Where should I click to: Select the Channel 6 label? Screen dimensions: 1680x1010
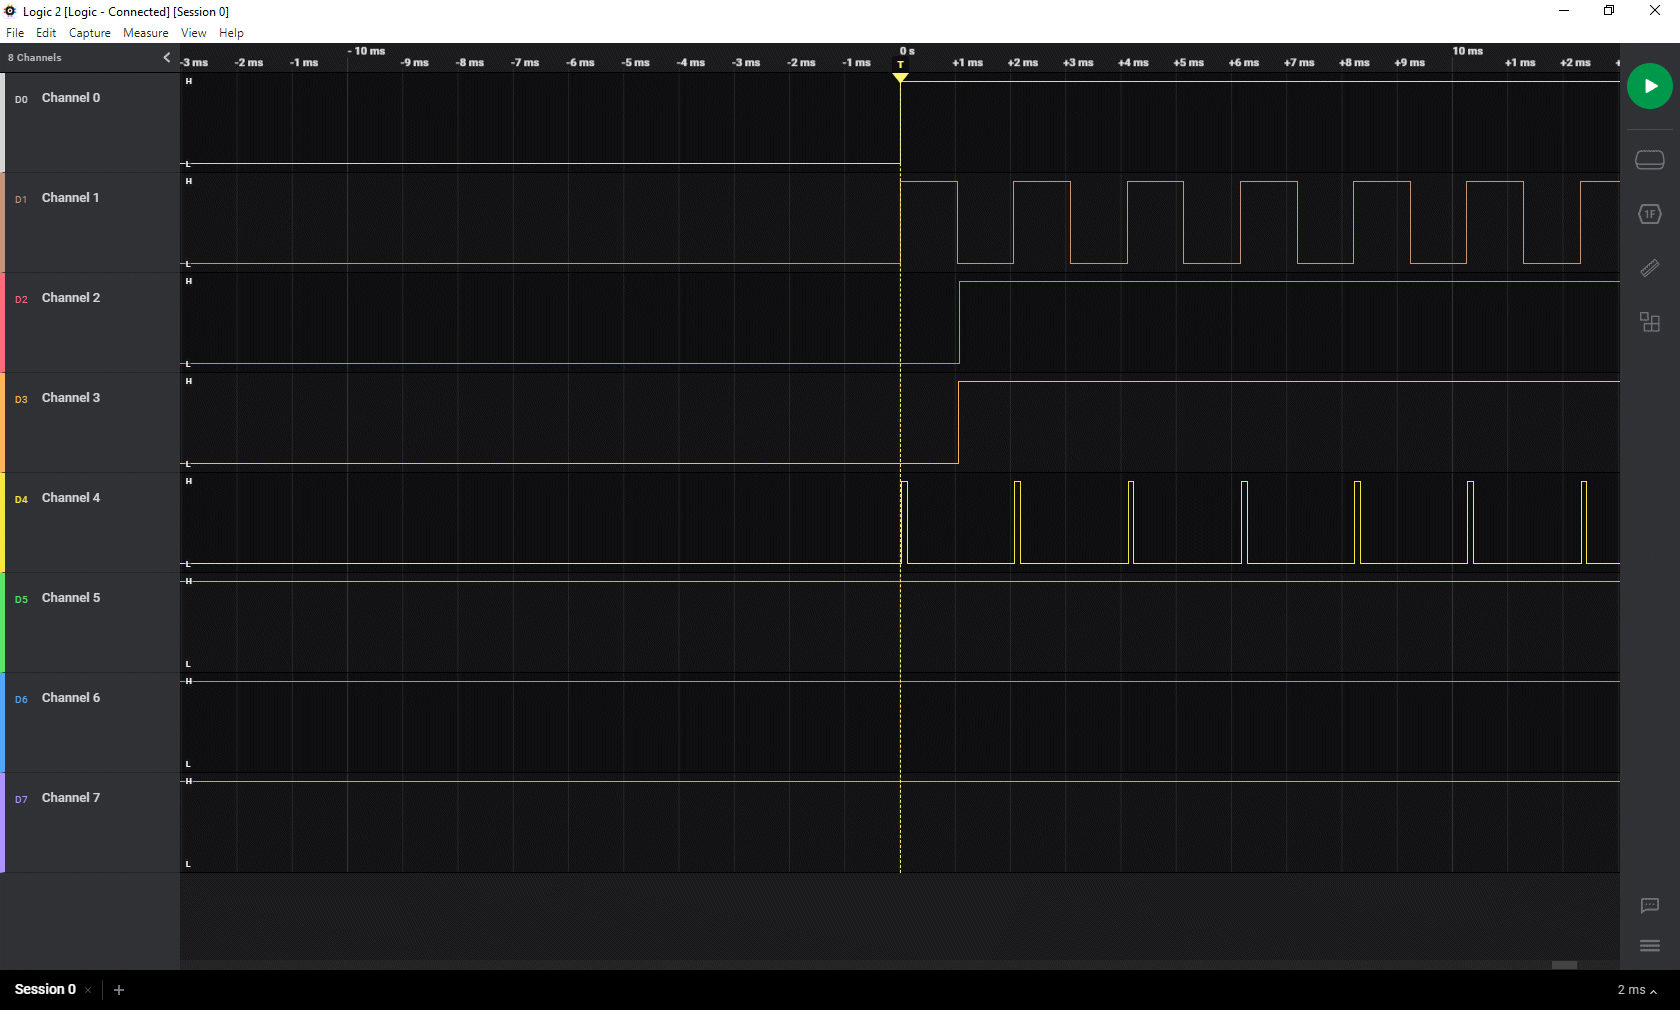pyautogui.click(x=71, y=698)
